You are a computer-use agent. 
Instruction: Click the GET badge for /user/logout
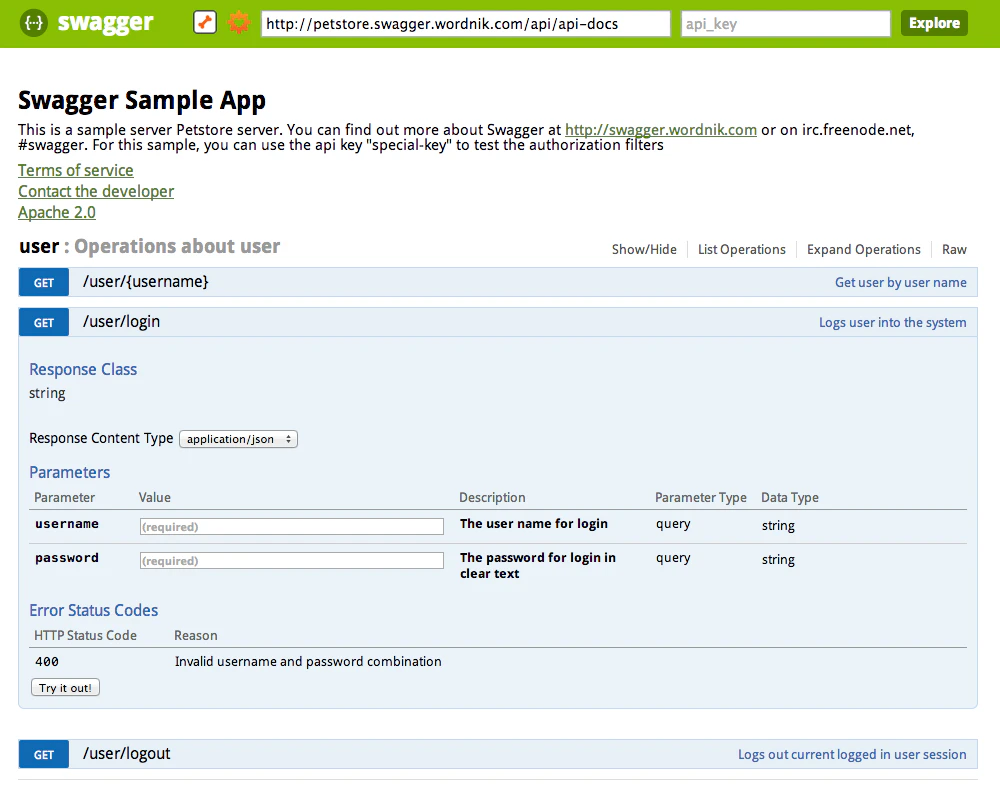pos(43,755)
